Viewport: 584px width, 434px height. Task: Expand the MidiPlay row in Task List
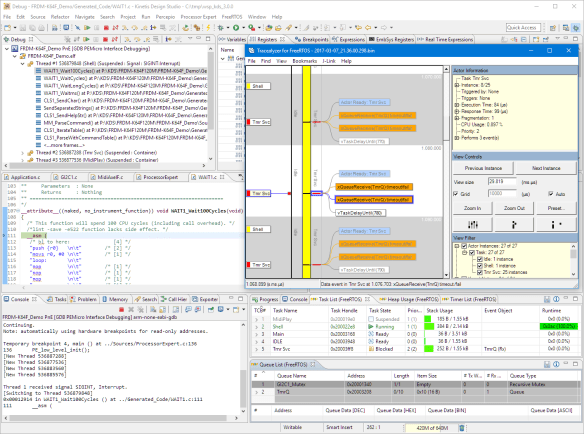click(256, 319)
